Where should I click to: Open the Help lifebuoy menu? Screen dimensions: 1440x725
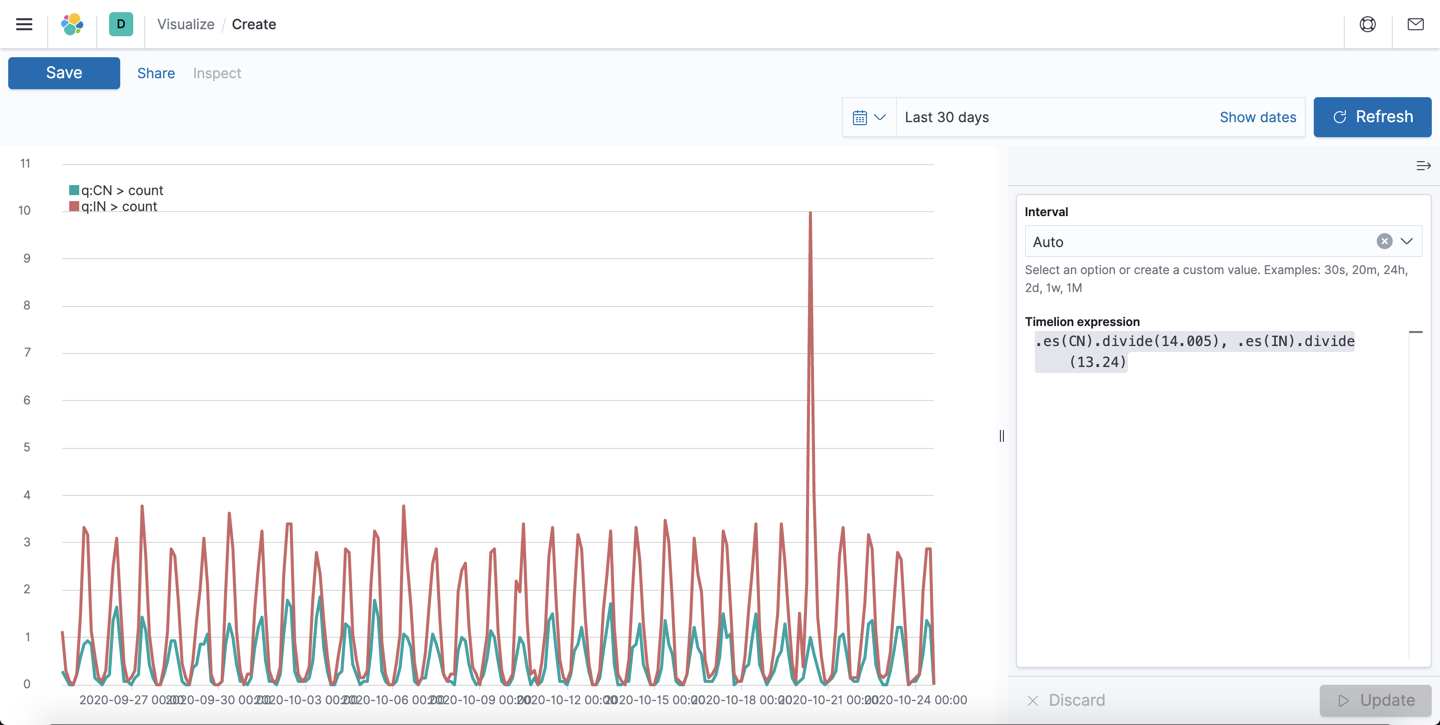1367,24
